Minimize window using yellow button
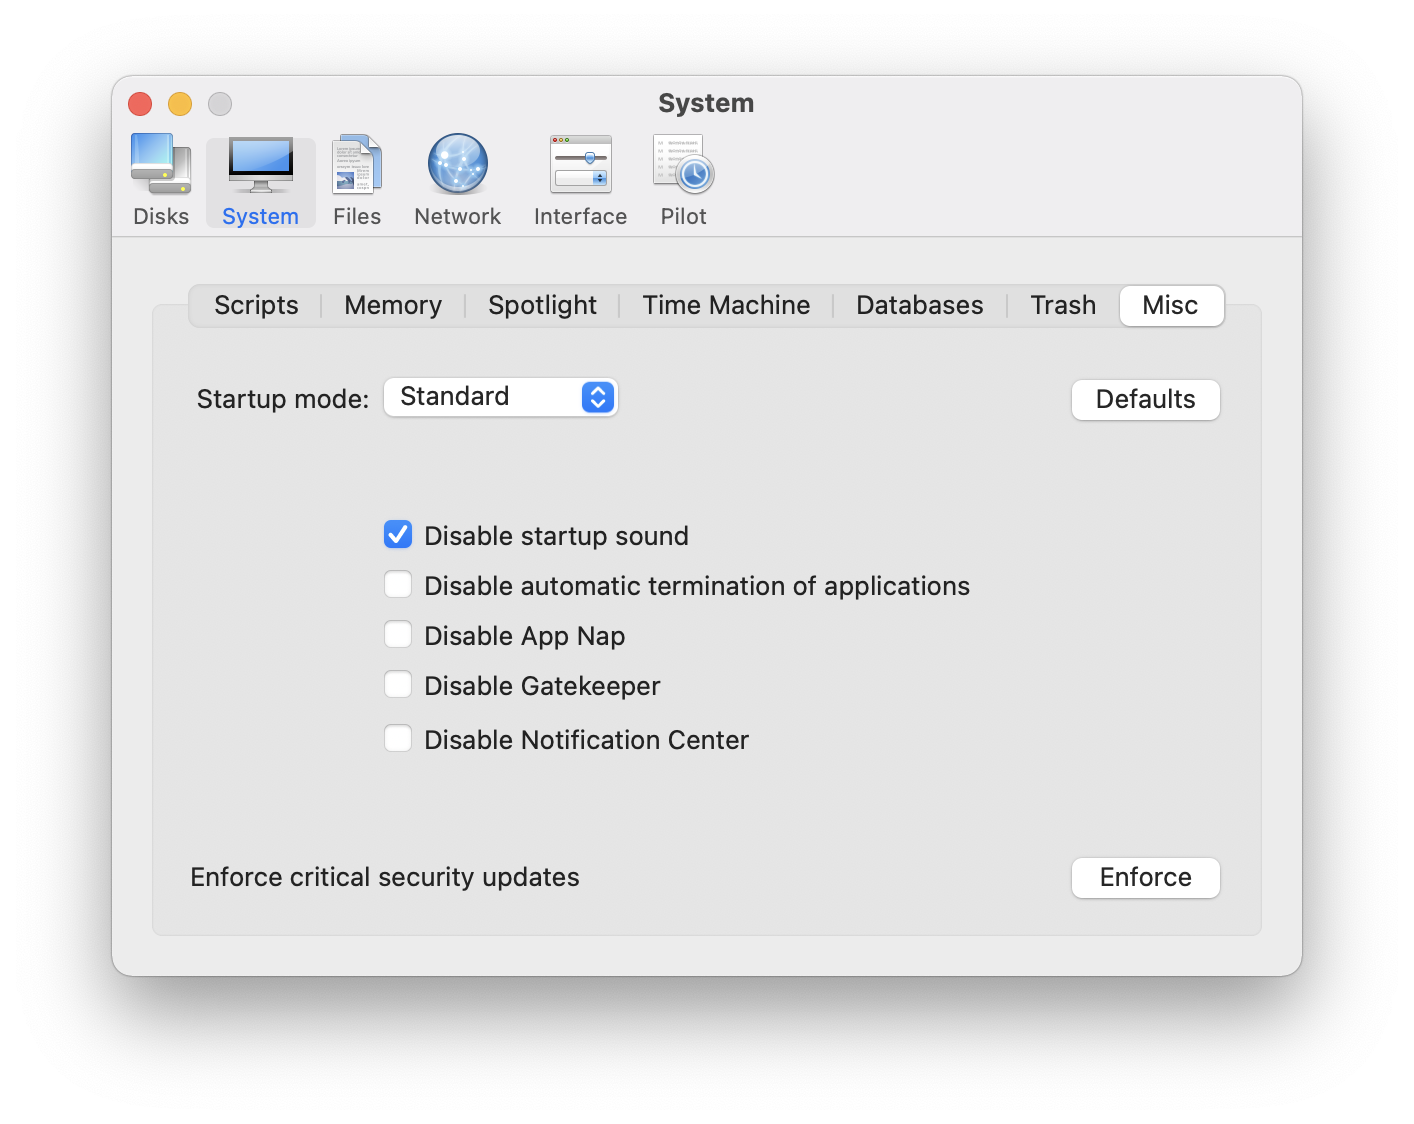The height and width of the screenshot is (1124, 1414). pyautogui.click(x=180, y=104)
